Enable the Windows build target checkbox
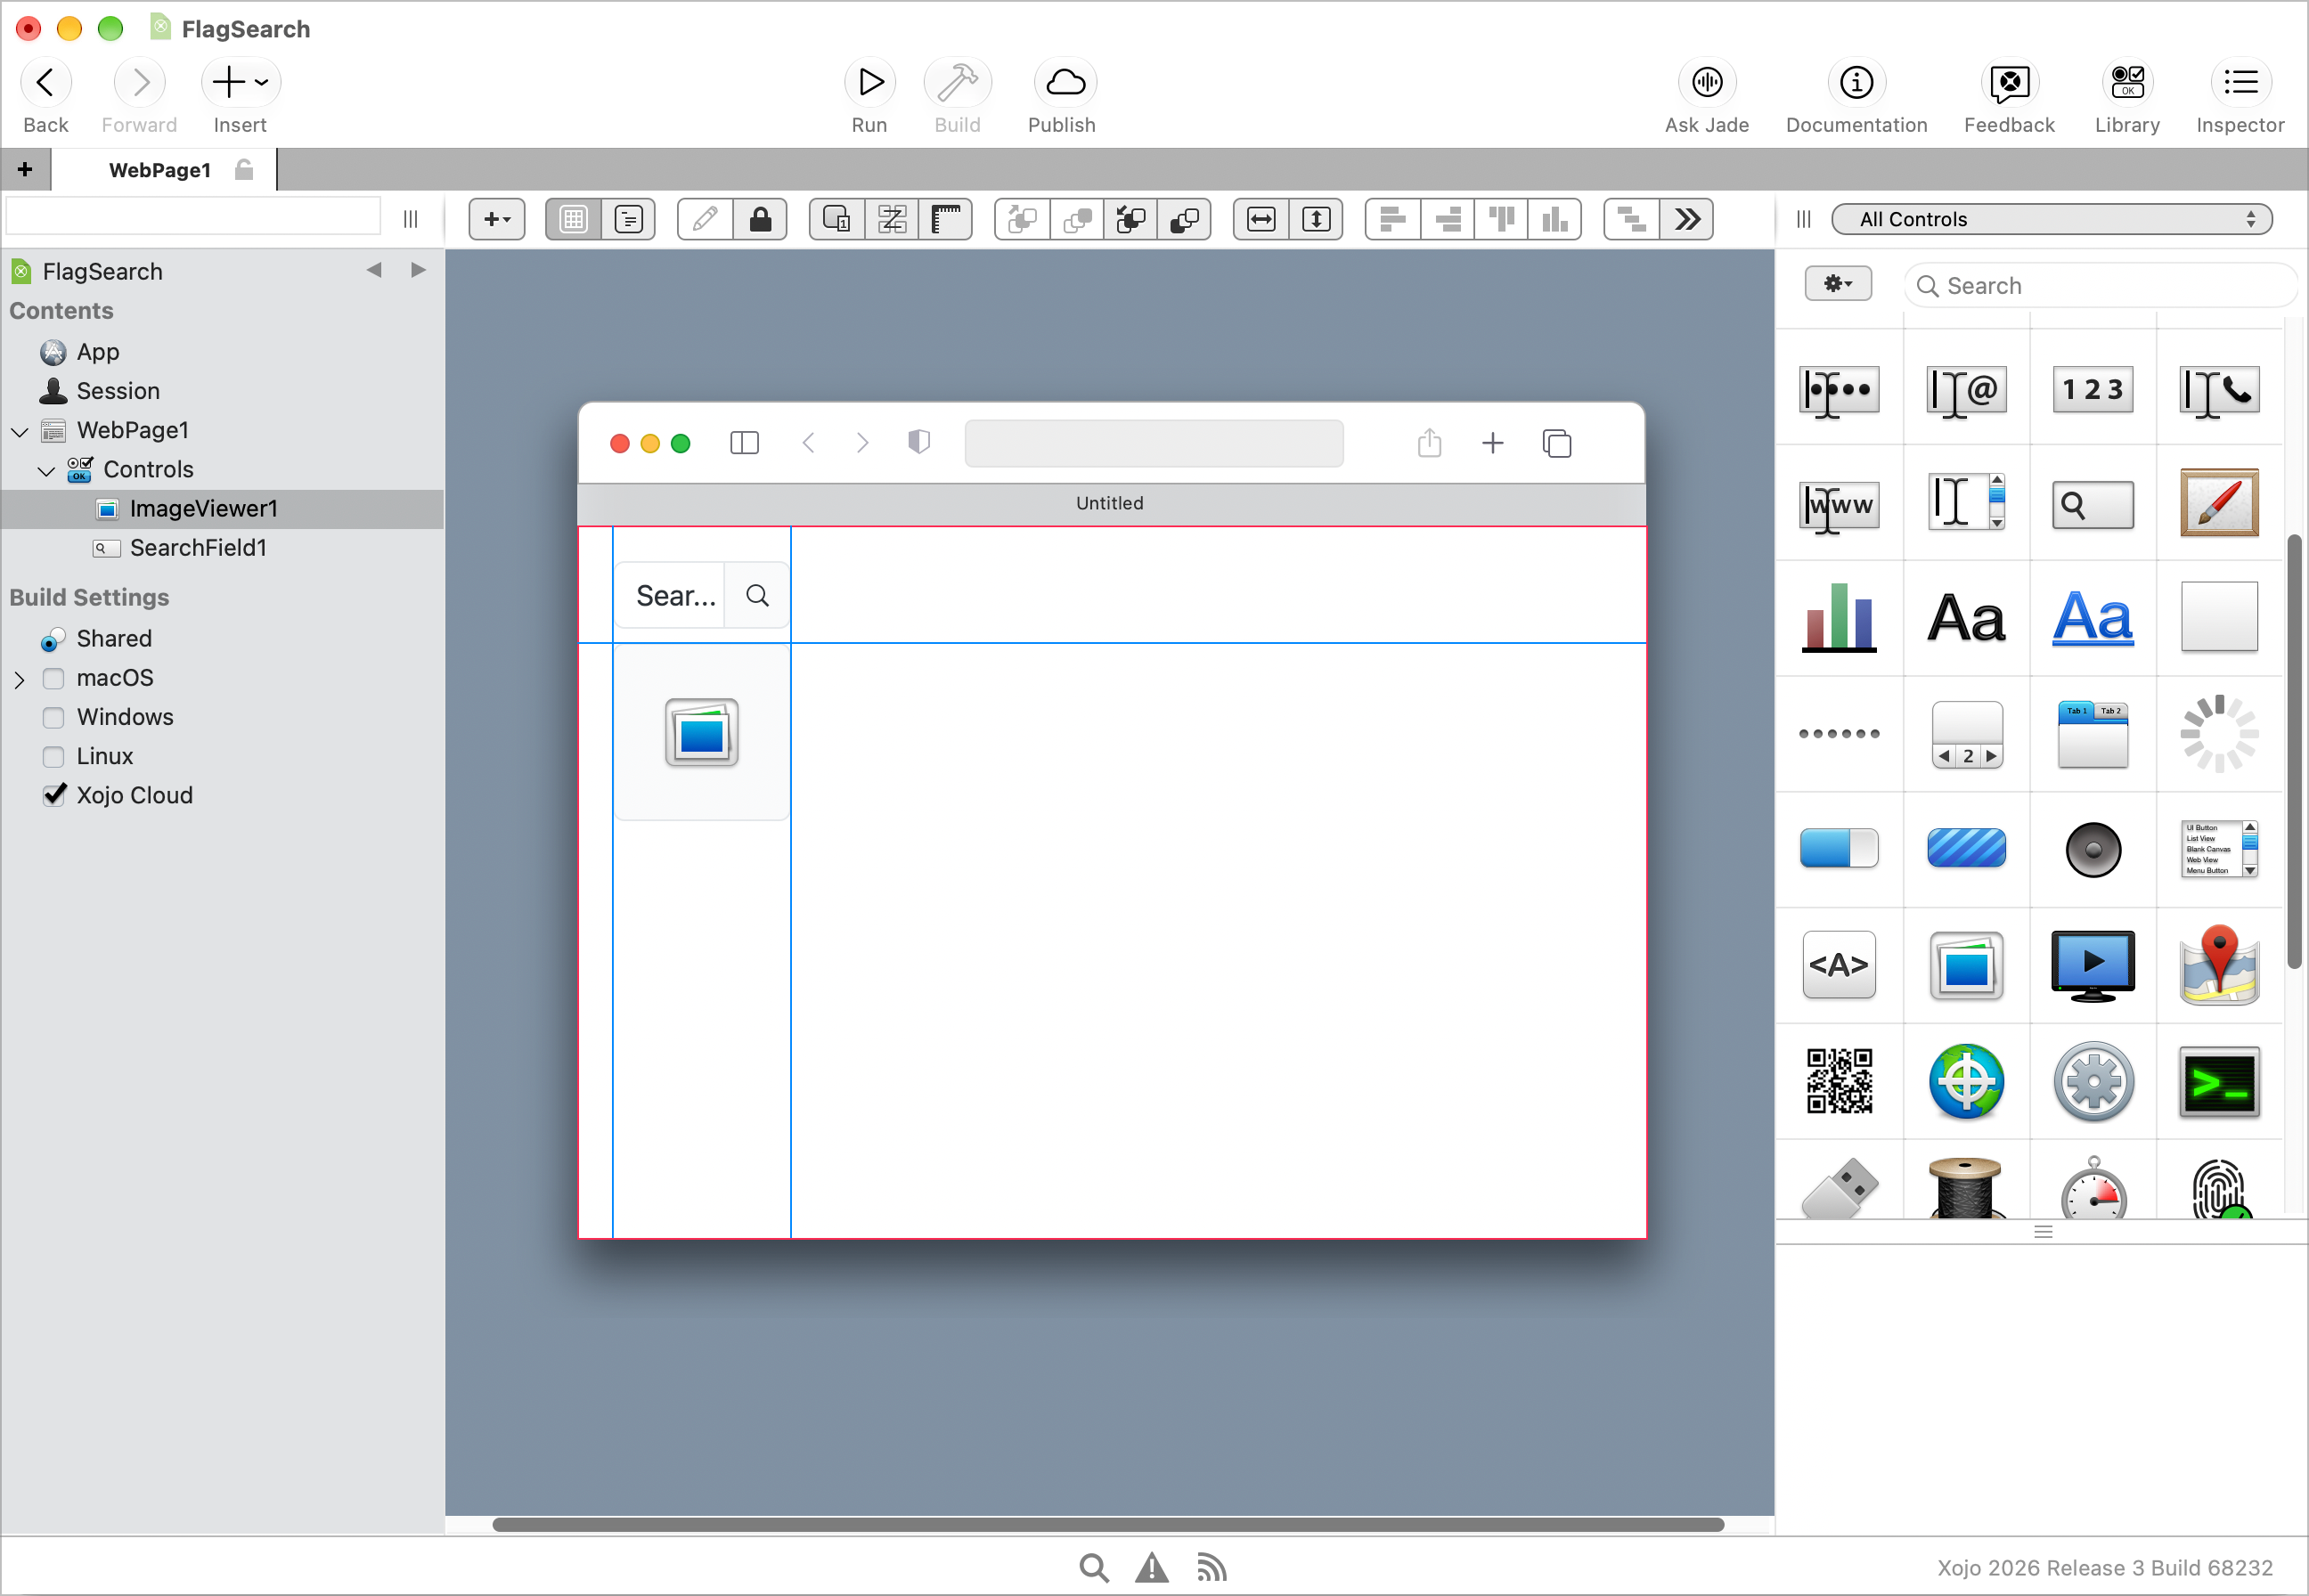Screen dimensions: 2309x1596 [x=53, y=718]
